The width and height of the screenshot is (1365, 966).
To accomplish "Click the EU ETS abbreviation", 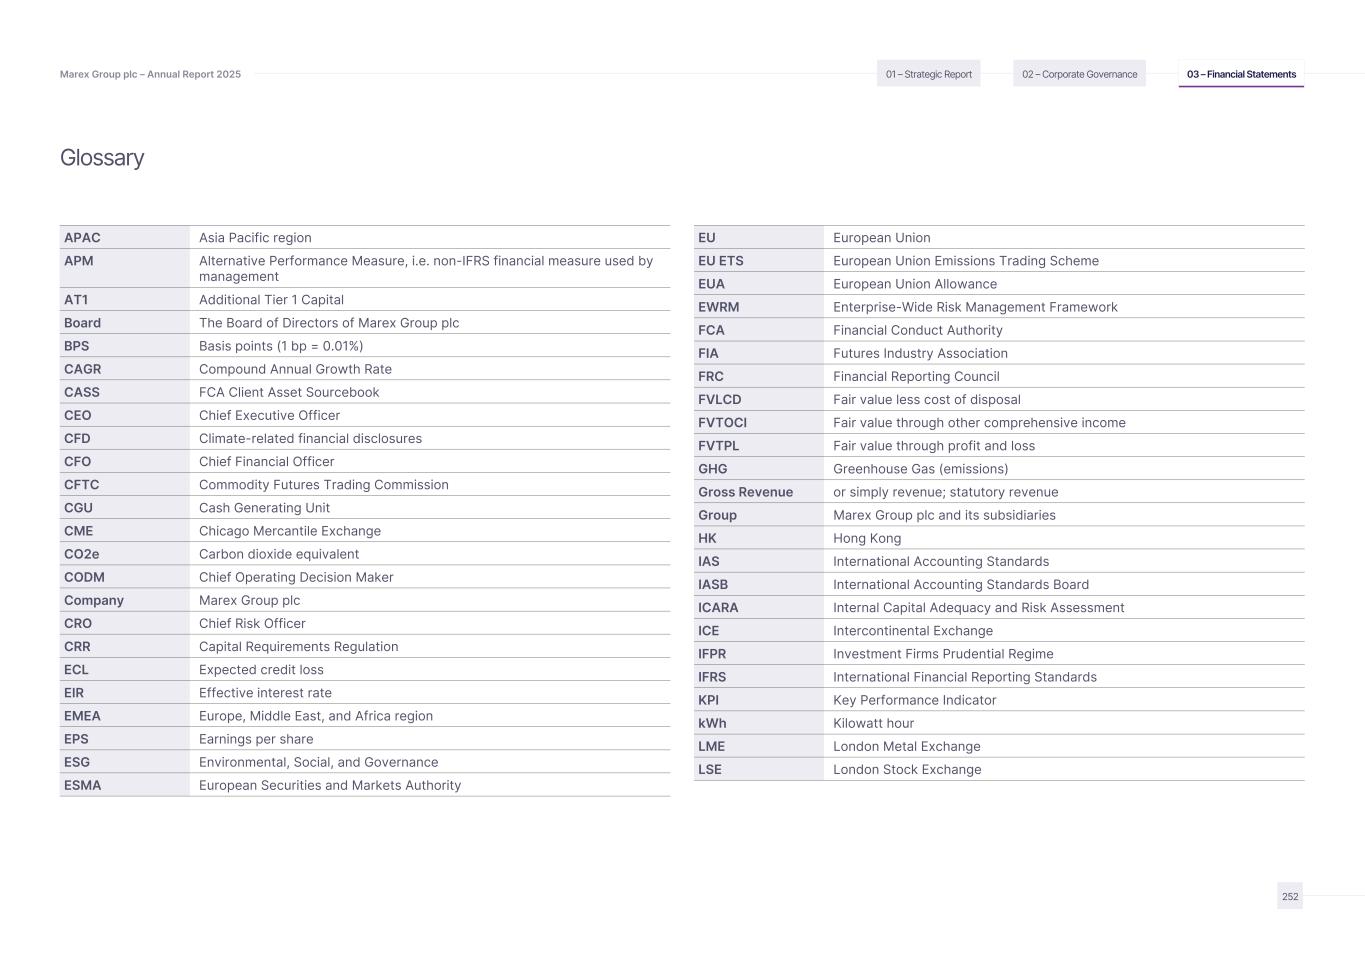I will pos(721,261).
